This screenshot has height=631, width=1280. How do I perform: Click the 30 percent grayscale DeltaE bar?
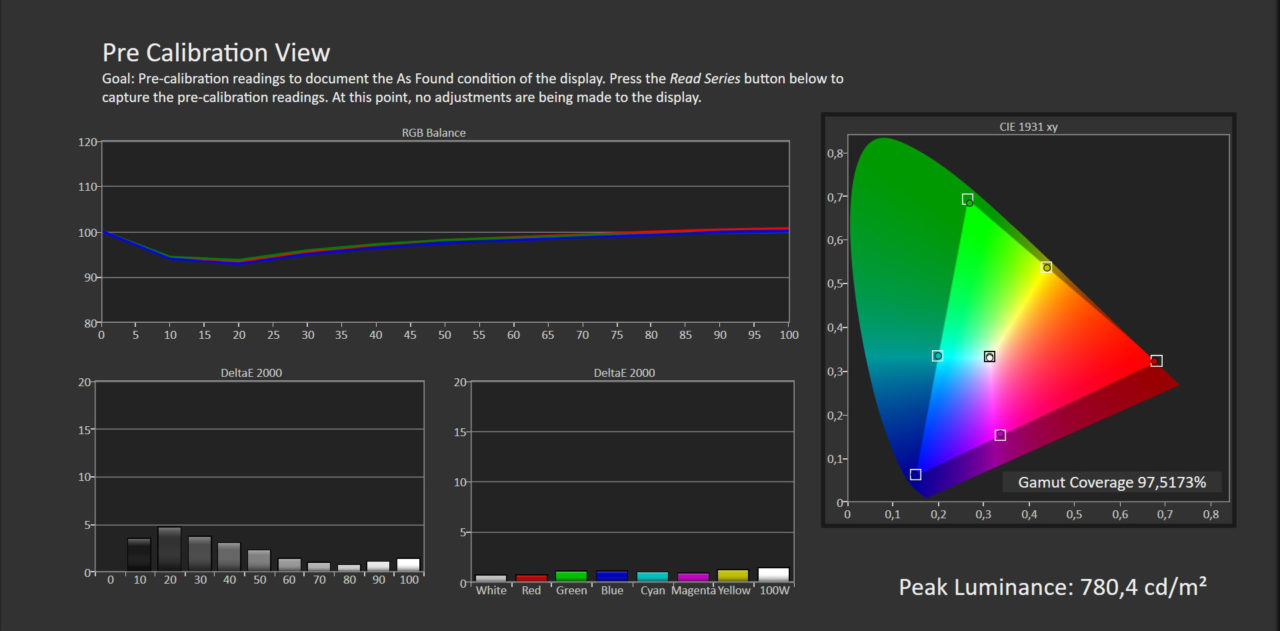click(x=199, y=554)
